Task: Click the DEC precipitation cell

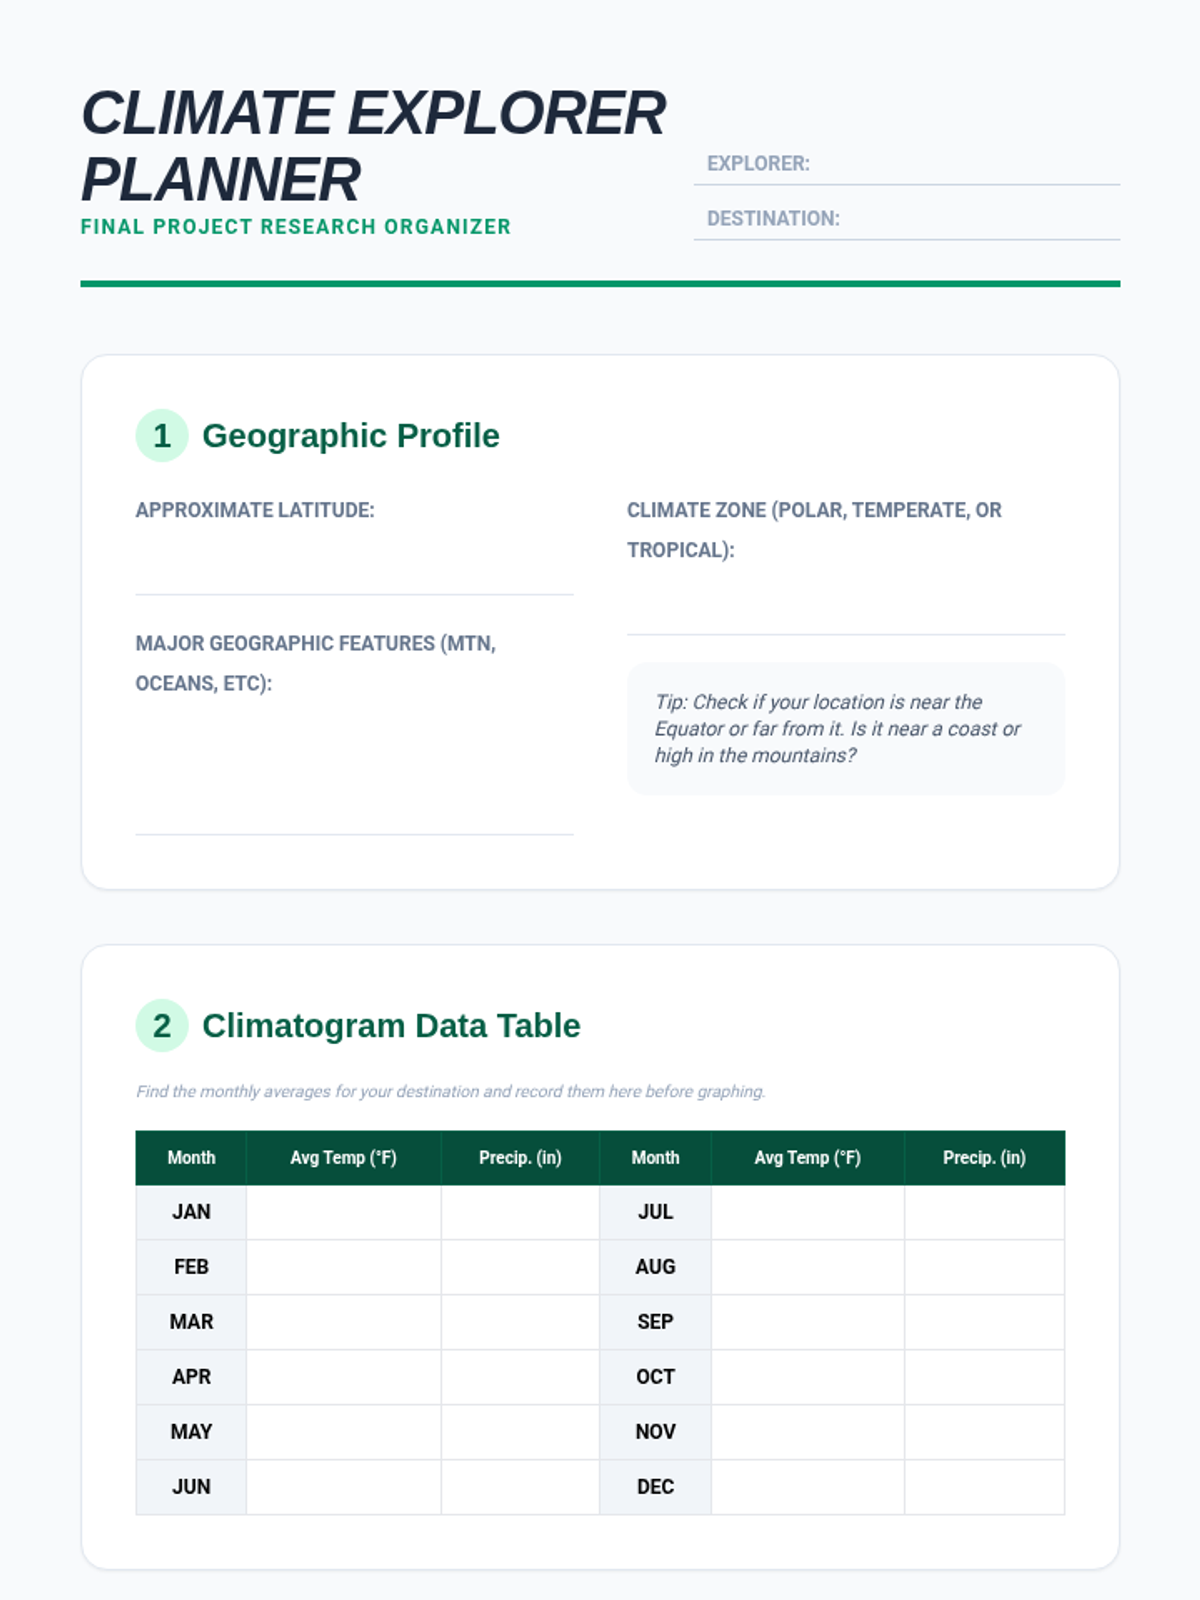Action: (984, 1487)
